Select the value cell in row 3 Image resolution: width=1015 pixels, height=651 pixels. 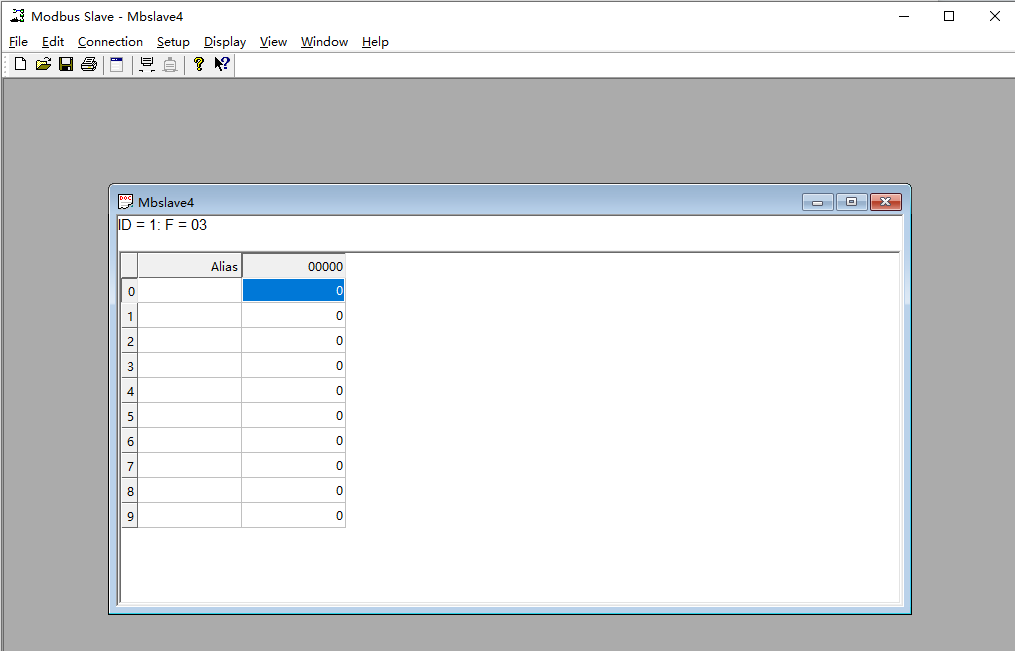pos(293,366)
